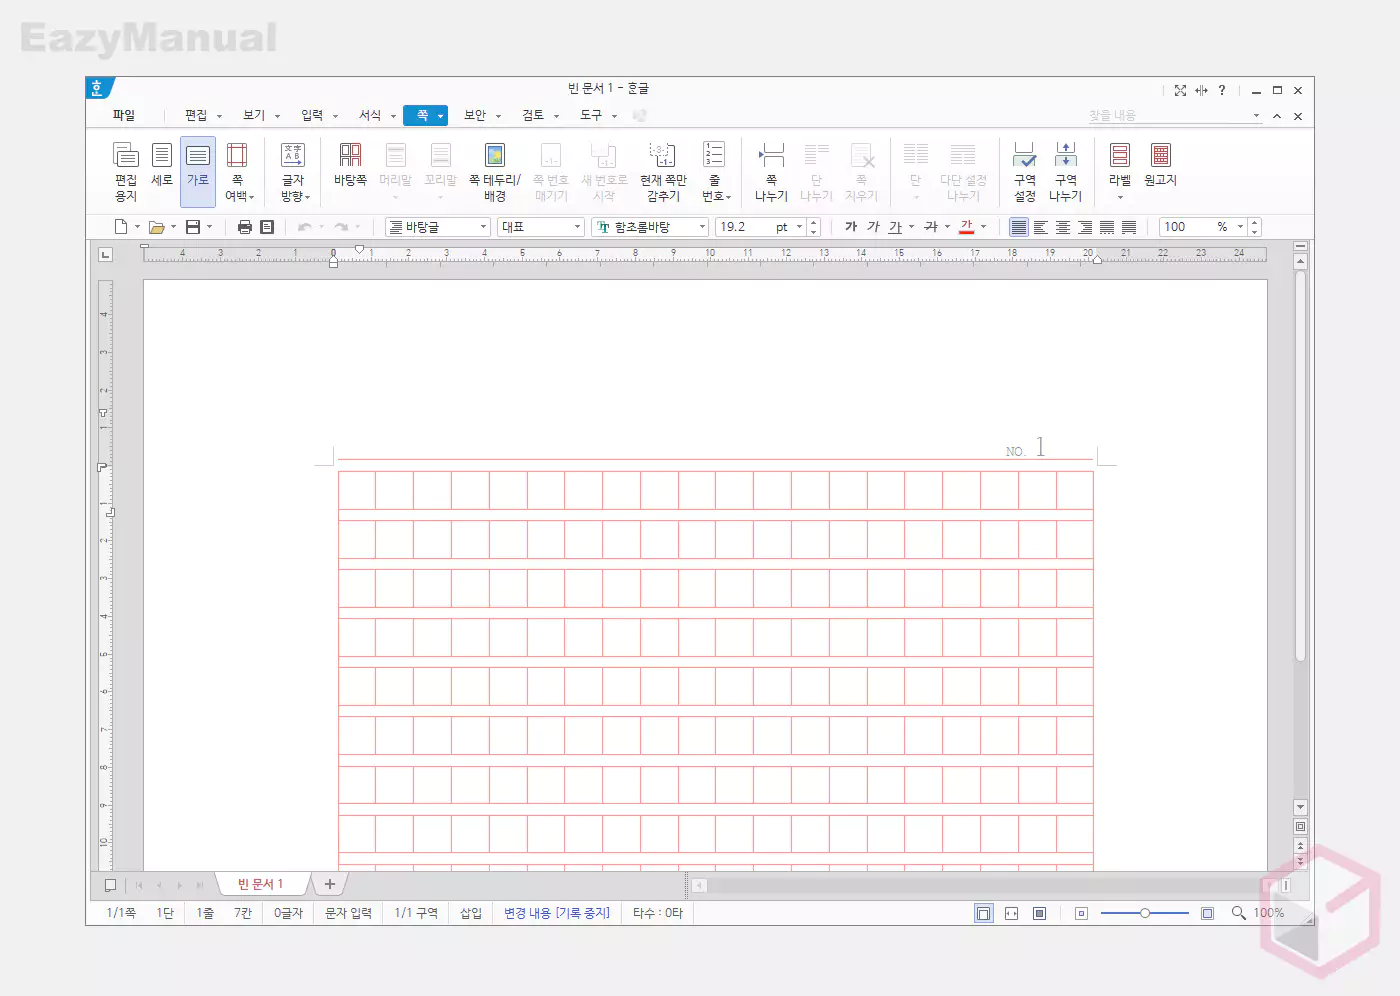Click the print icon in toolbar
Screen dimensions: 1400x996
point(244,227)
